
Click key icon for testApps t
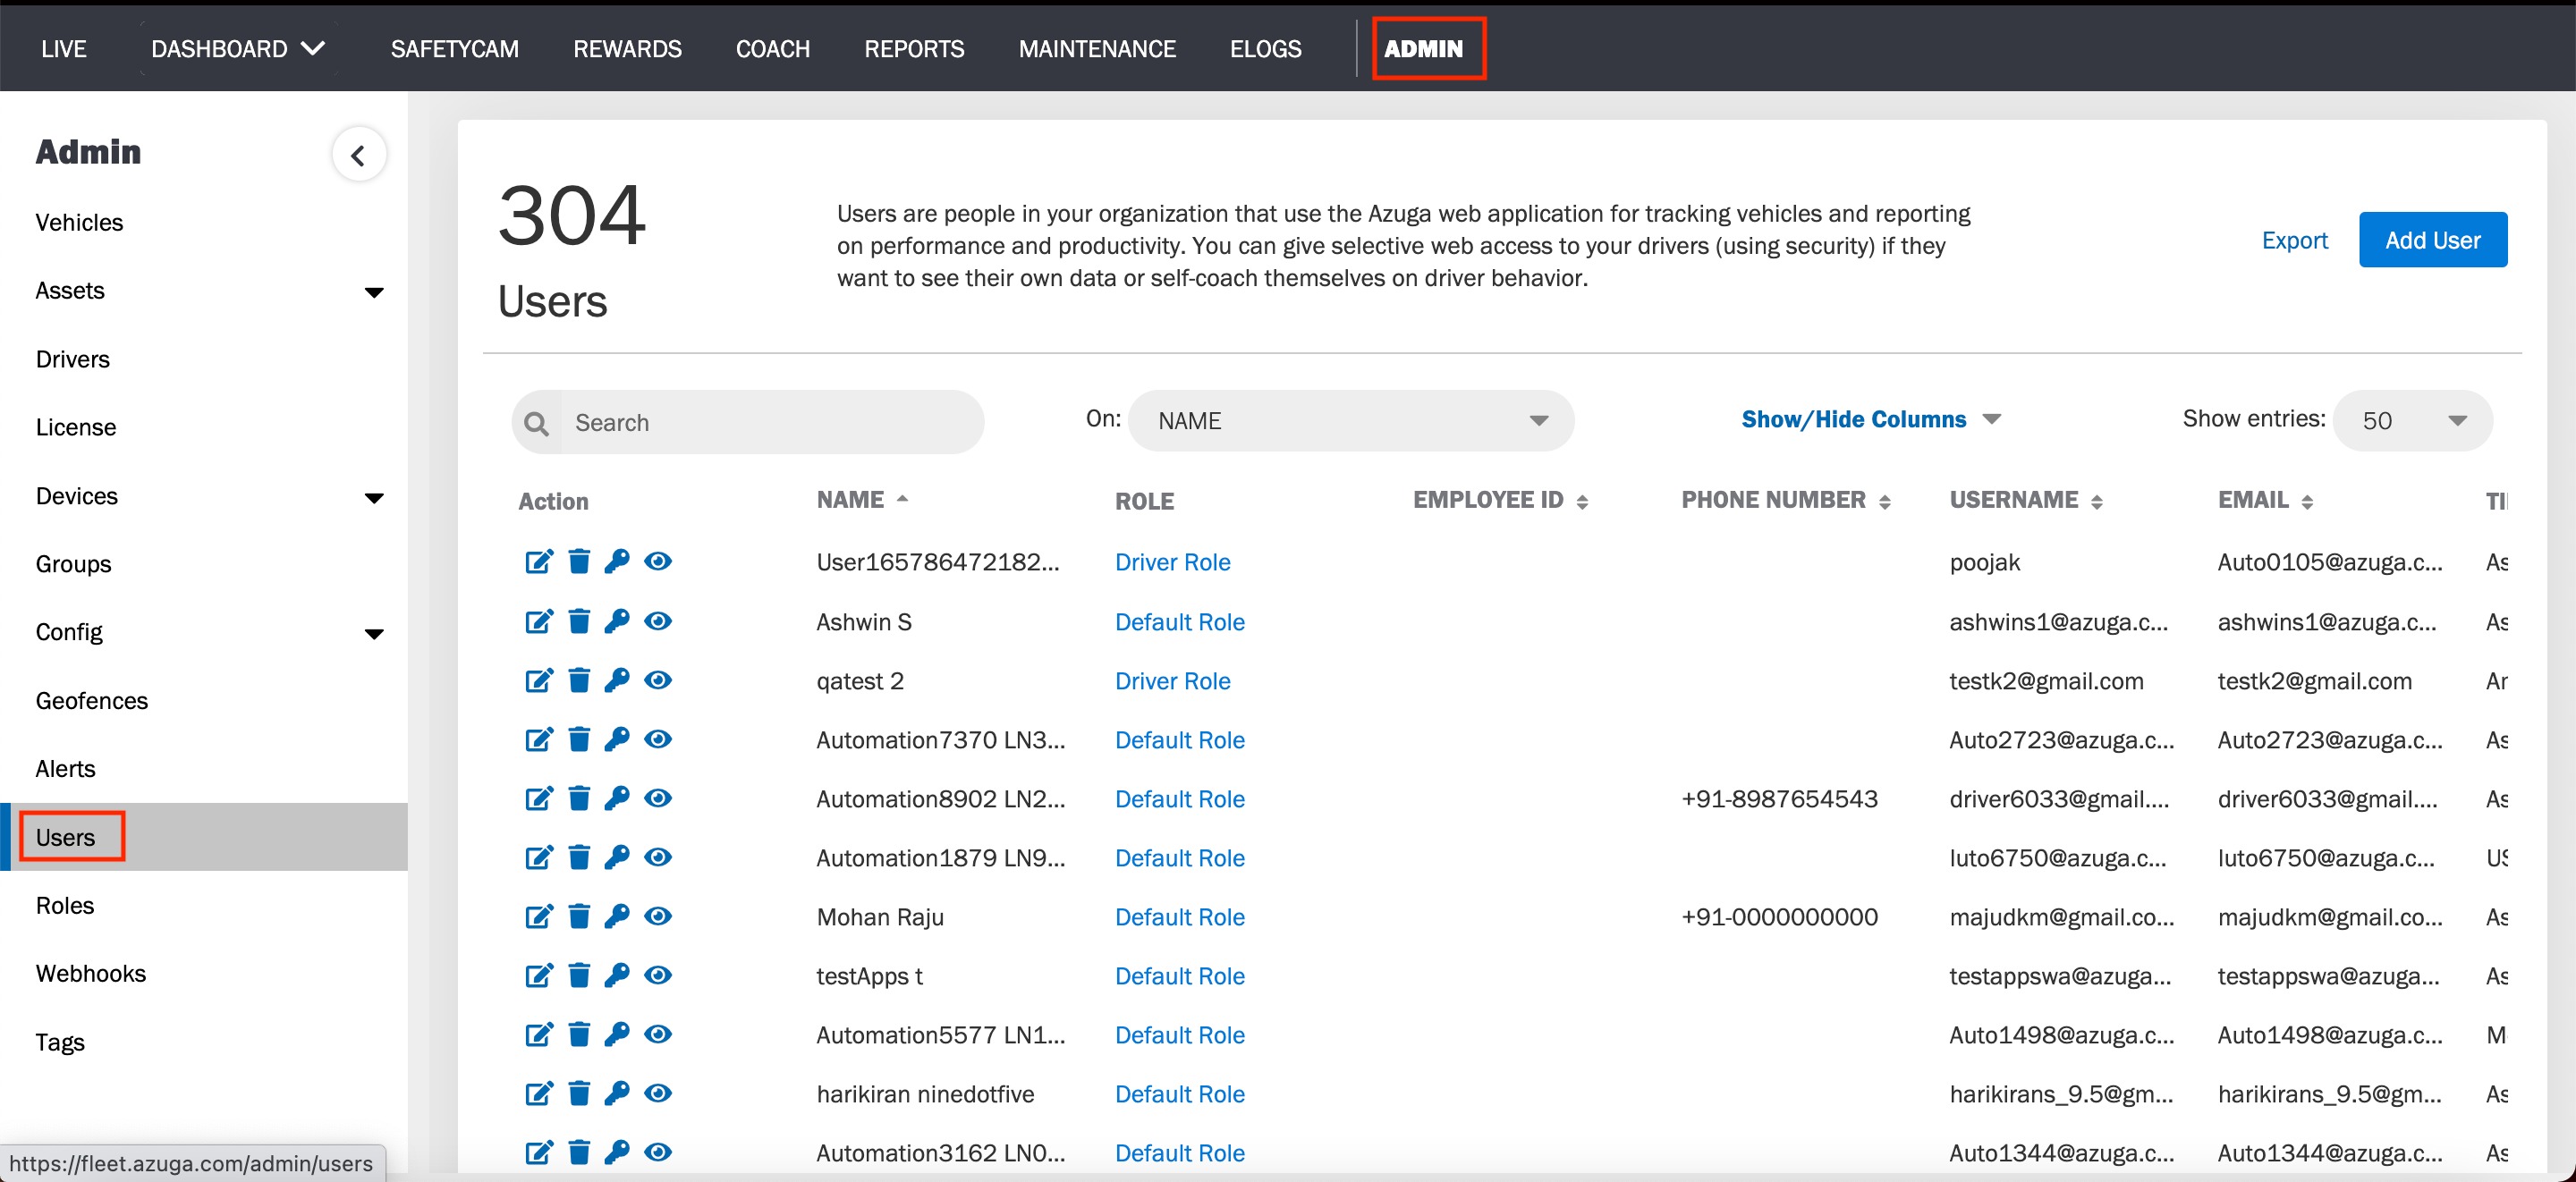(617, 975)
